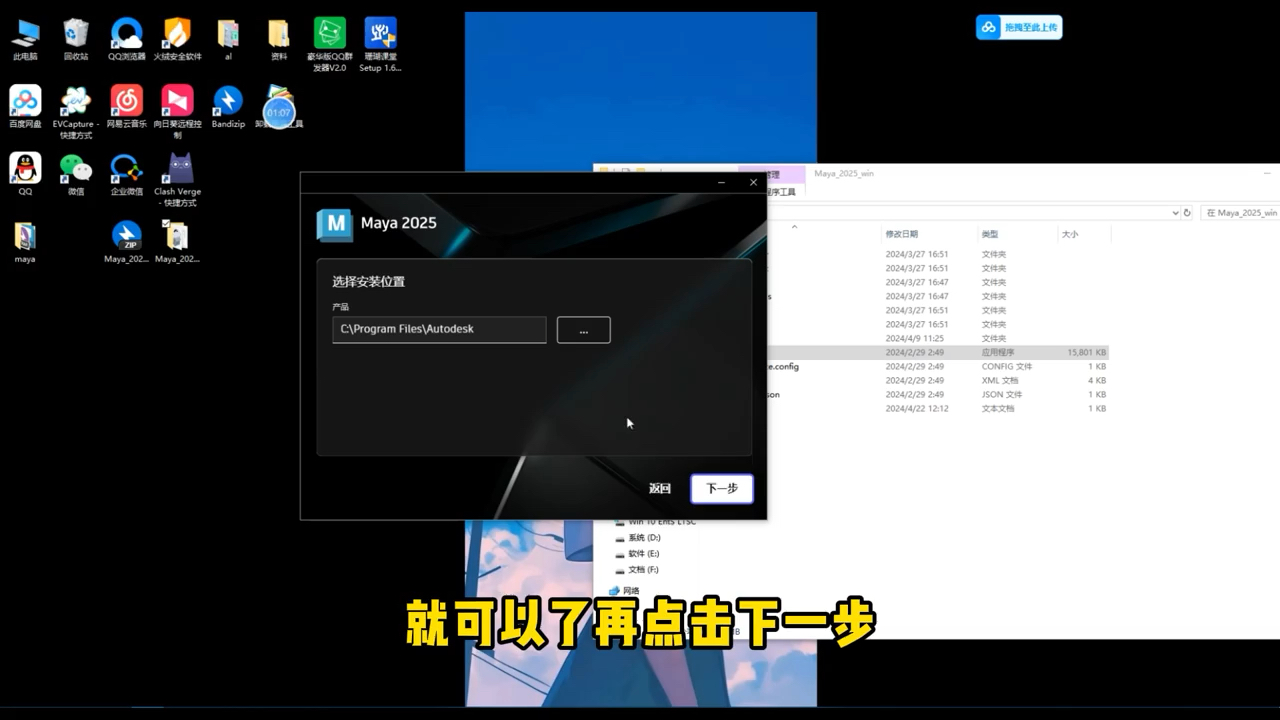Viewport: 1280px width, 720px height.
Task: Select the 珊瑚课堂 Setup installer icon
Action: (380, 44)
